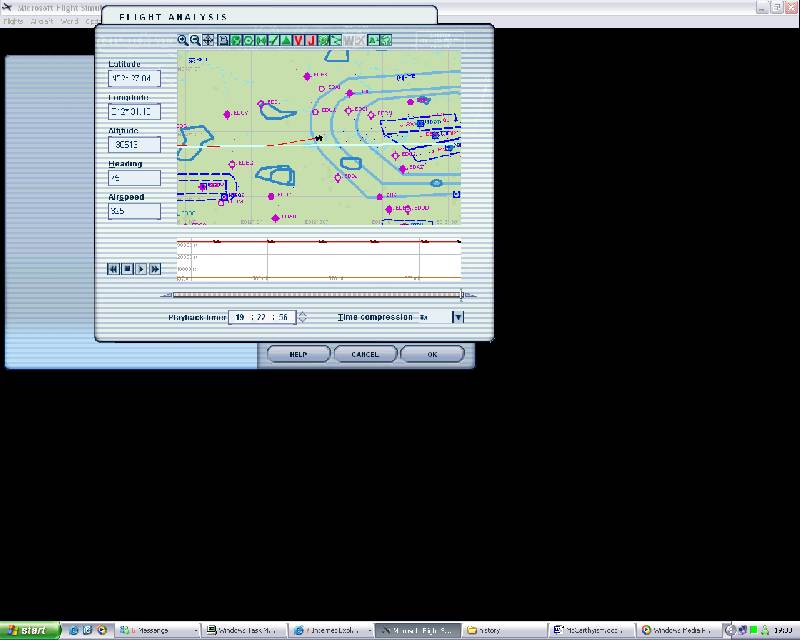Toggle airspace boundaries layer icon

pyautogui.click(x=323, y=40)
